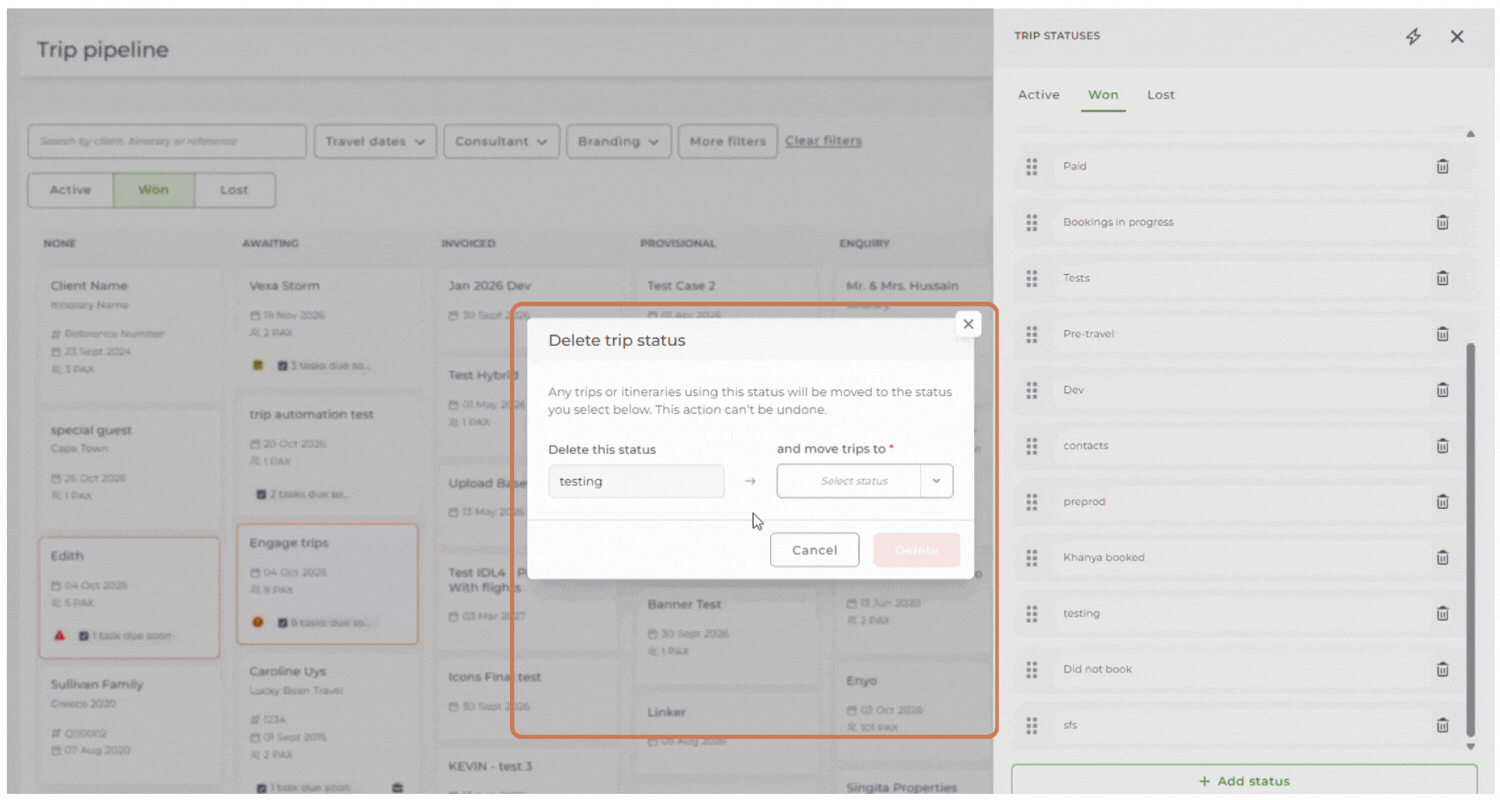
Task: Delete the sfs status
Action: [1442, 726]
